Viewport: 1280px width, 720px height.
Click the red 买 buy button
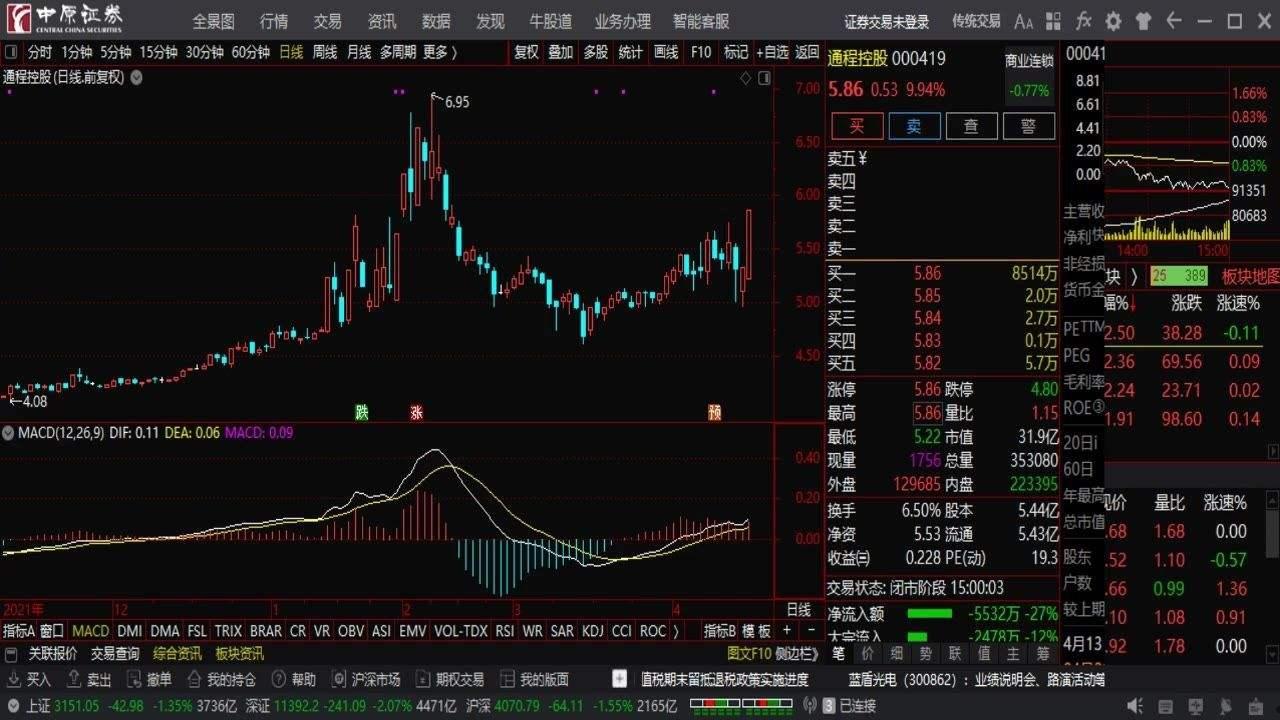(x=857, y=125)
